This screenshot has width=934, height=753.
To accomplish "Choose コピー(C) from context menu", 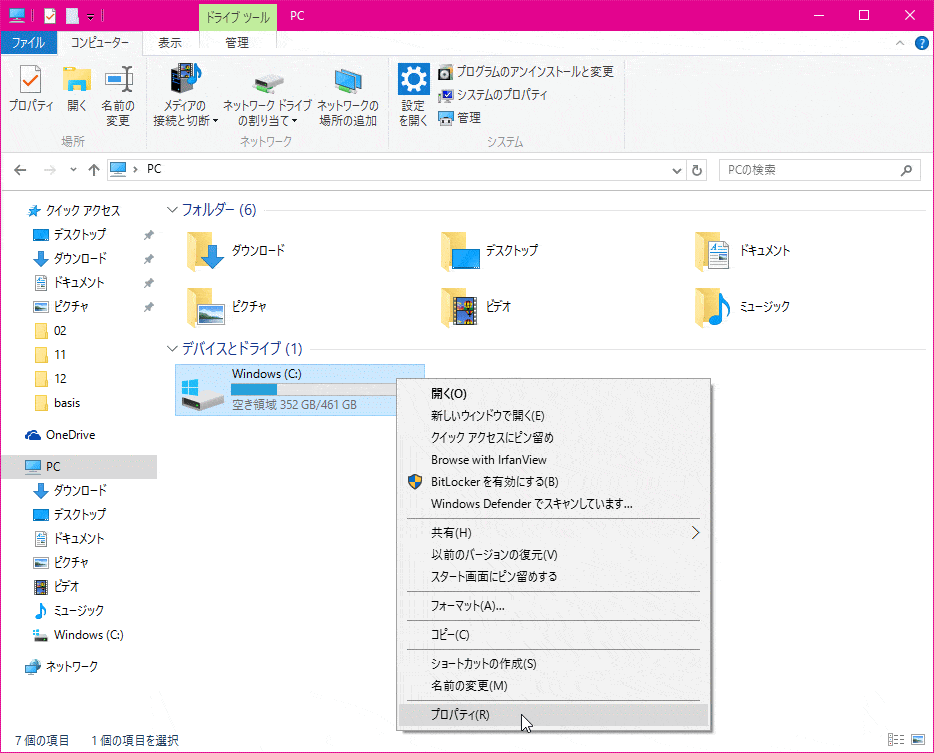I will [554, 635].
